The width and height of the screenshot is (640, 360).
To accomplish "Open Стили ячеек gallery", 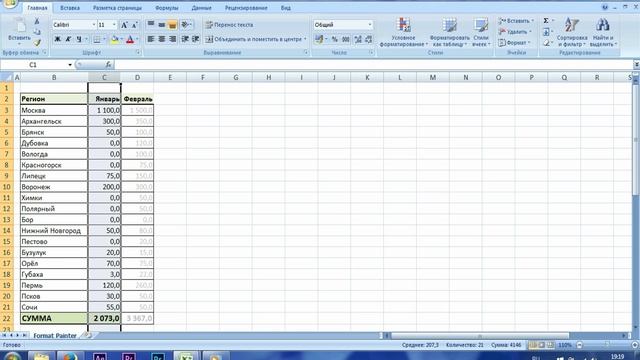I will pyautogui.click(x=481, y=32).
